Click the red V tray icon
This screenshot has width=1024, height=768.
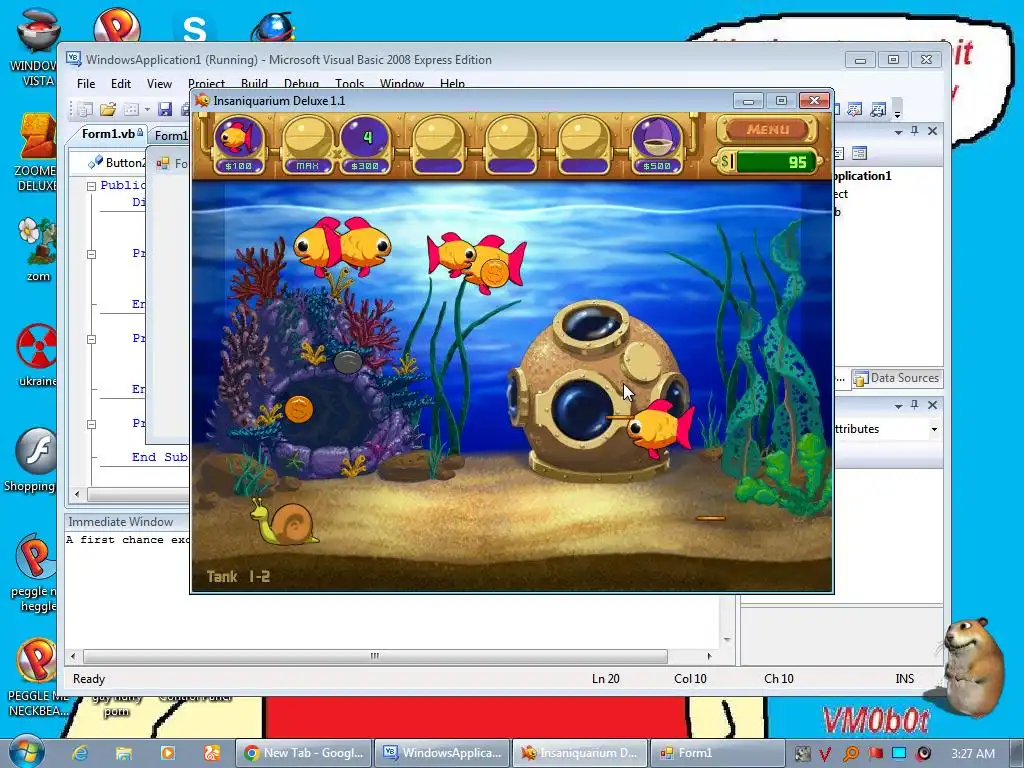(825, 754)
